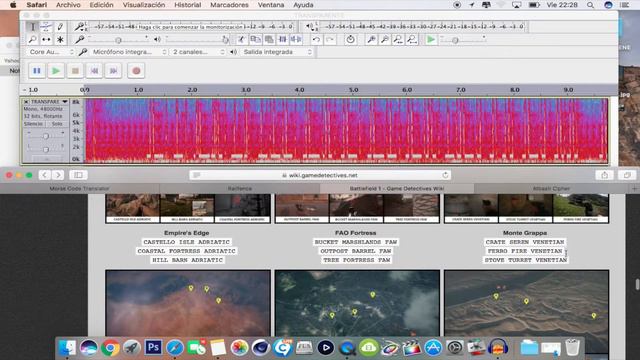Screen dimensions: 640x360
Task: Adjust the recording volume slider in Audacity
Action: (118, 40)
